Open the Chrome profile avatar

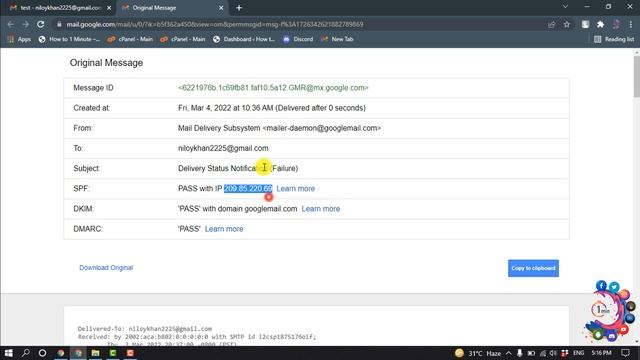click(x=616, y=24)
